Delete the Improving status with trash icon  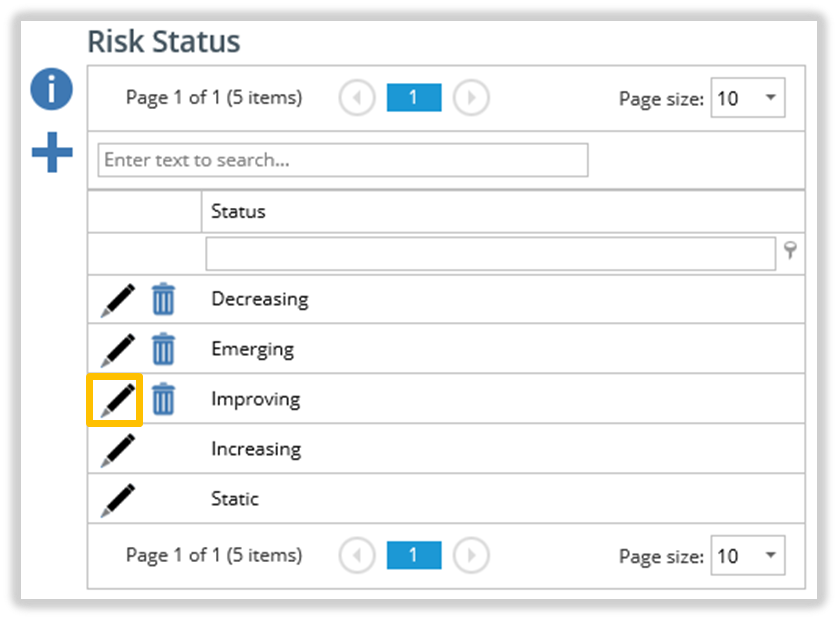click(163, 399)
